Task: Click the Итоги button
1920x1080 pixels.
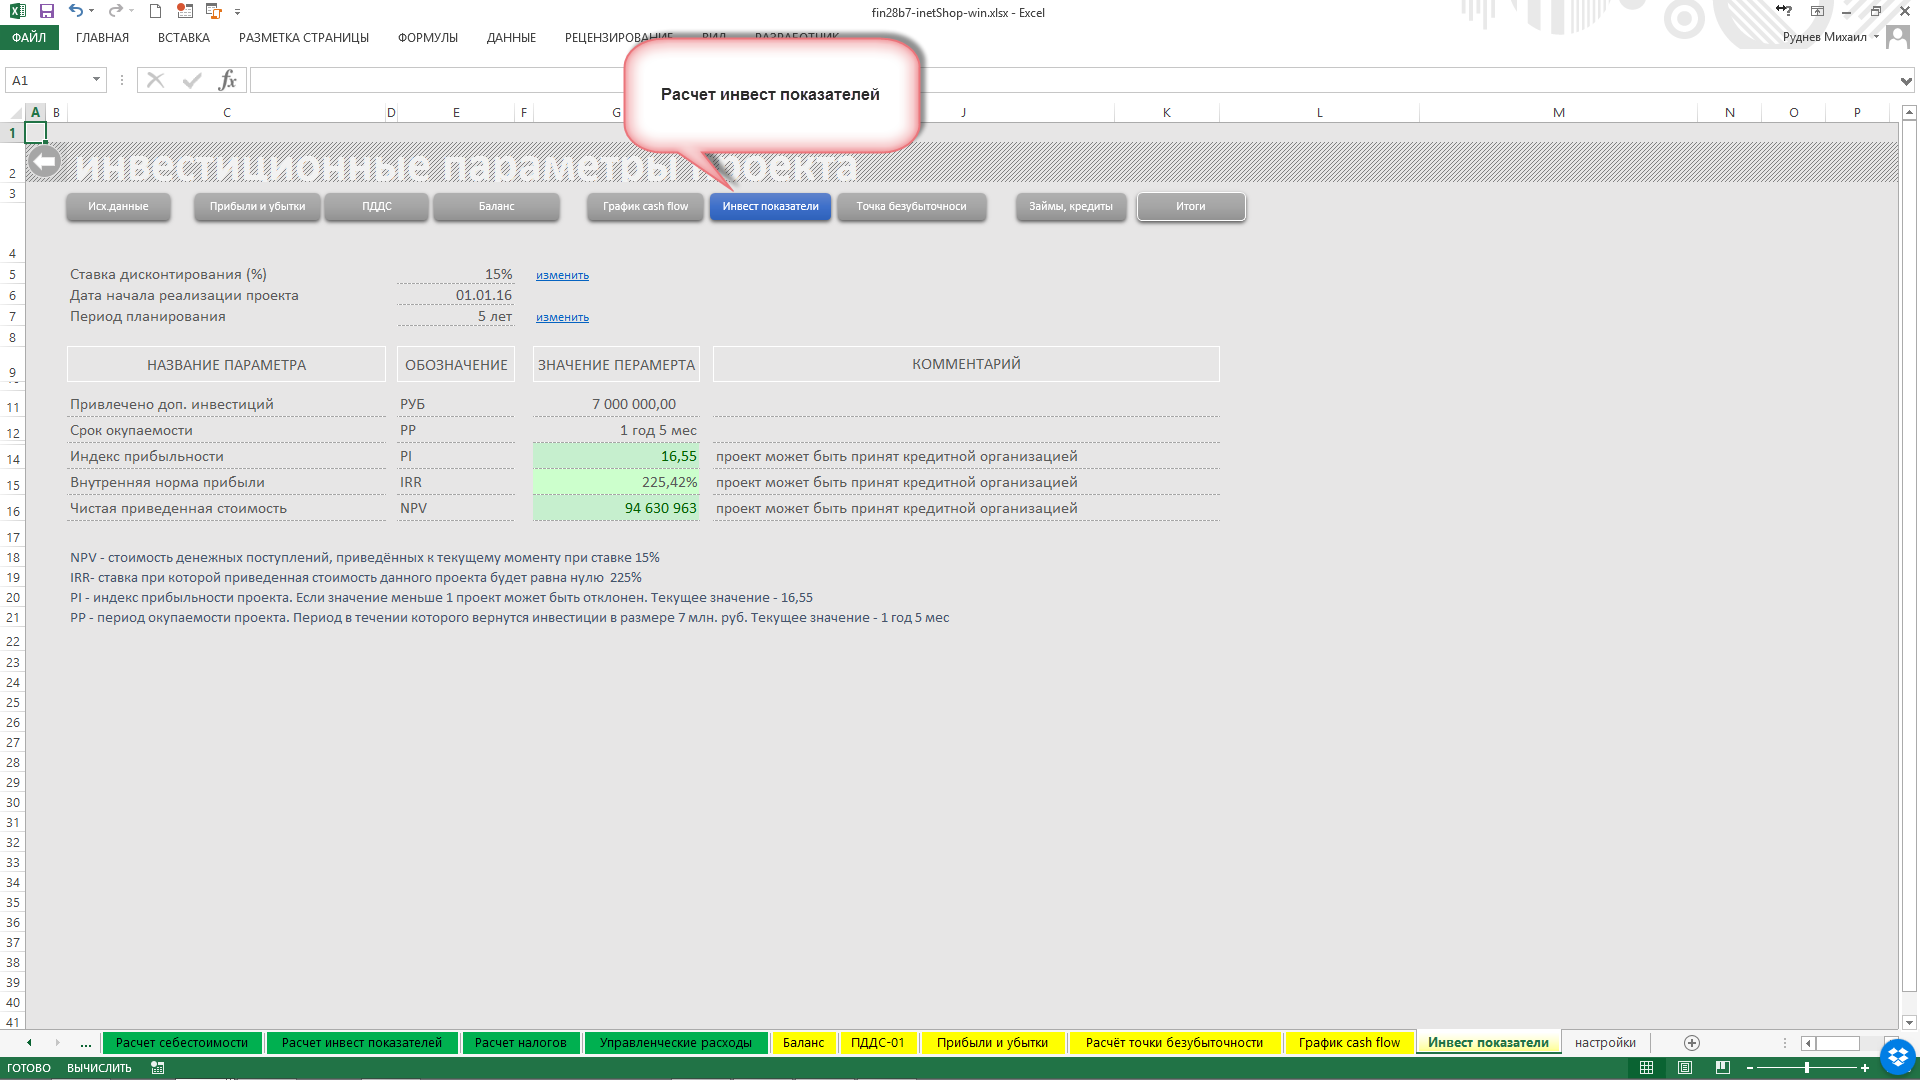Action: pos(1191,206)
